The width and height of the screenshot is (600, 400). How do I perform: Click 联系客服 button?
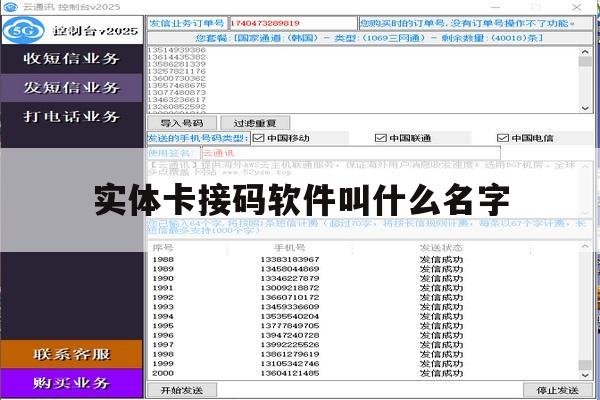point(72,354)
